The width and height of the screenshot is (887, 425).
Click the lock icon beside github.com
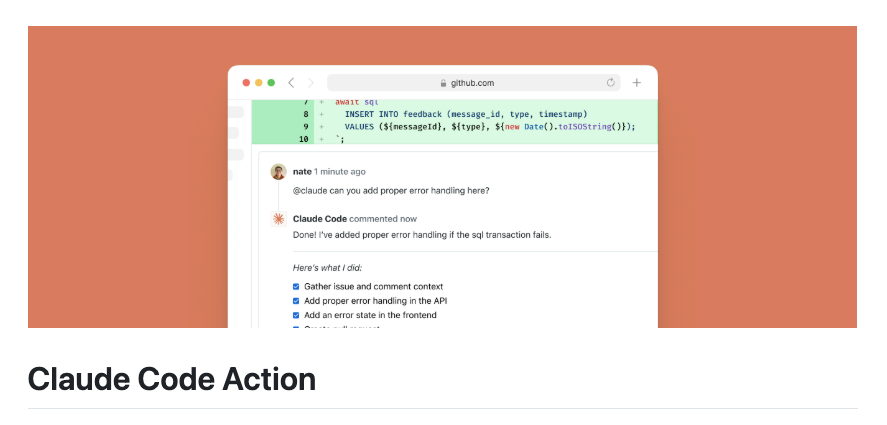pyautogui.click(x=444, y=83)
